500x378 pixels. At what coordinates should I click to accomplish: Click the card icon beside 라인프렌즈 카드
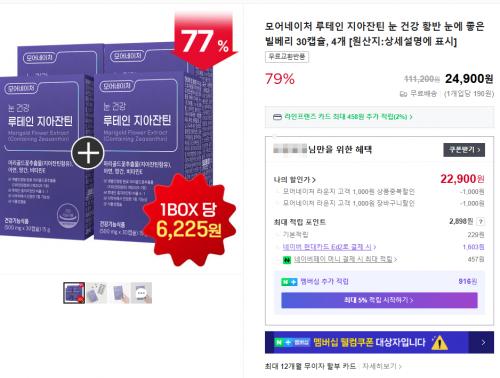pos(277,117)
